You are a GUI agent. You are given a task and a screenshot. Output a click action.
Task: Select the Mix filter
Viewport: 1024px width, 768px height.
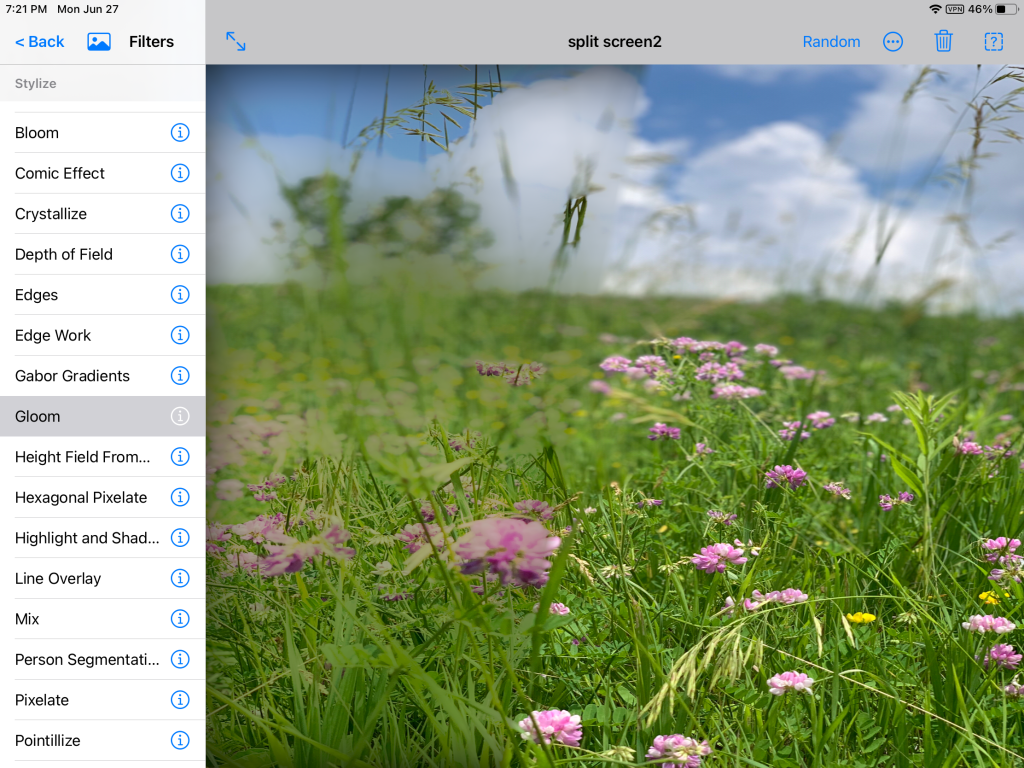click(28, 619)
